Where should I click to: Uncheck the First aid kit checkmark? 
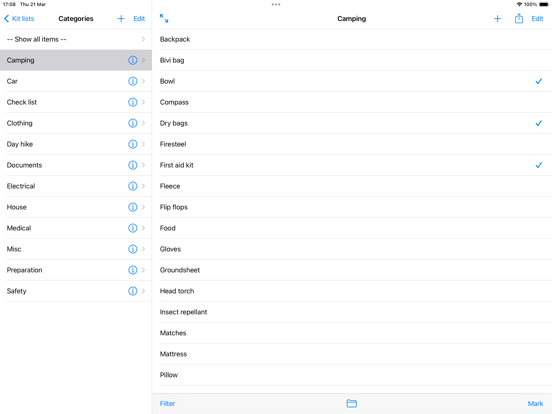point(538,165)
